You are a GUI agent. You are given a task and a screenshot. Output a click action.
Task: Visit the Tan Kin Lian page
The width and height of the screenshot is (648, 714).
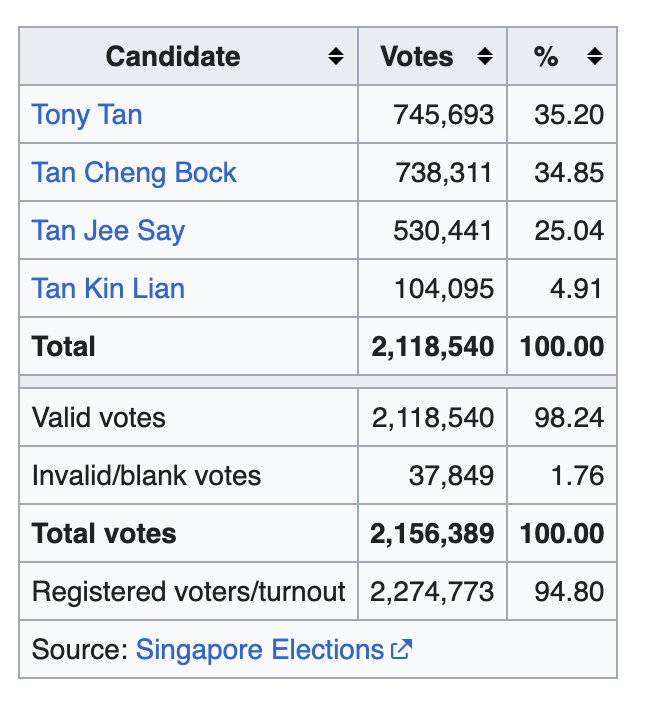pyautogui.click(x=108, y=289)
